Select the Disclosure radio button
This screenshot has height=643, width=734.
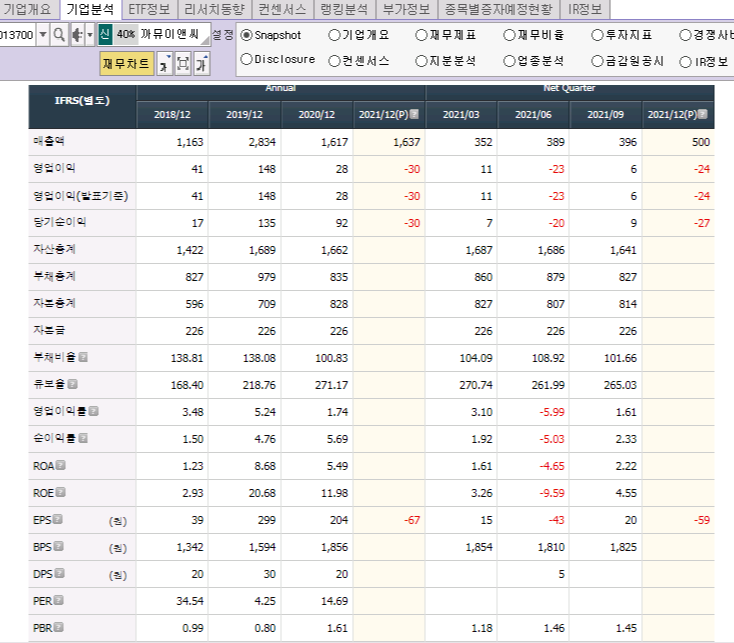(246, 59)
